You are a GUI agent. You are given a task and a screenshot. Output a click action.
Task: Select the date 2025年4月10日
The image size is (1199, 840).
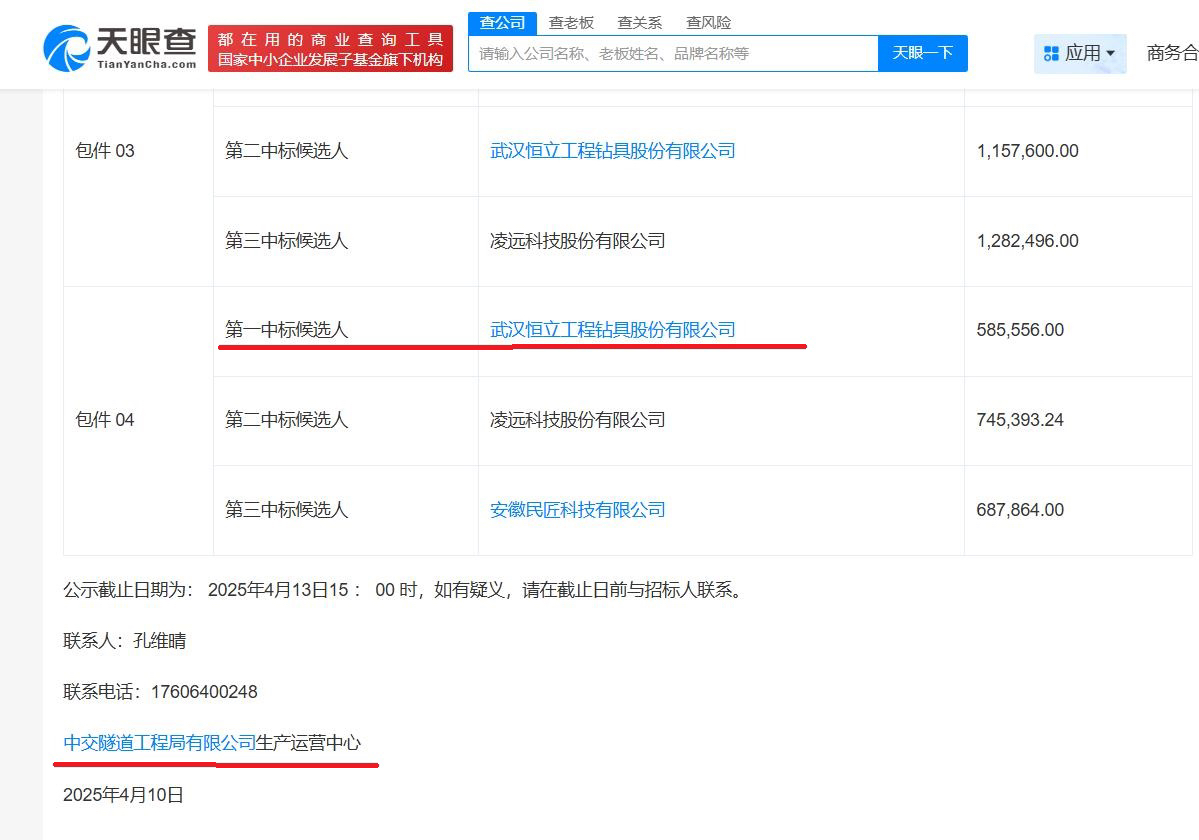point(123,795)
